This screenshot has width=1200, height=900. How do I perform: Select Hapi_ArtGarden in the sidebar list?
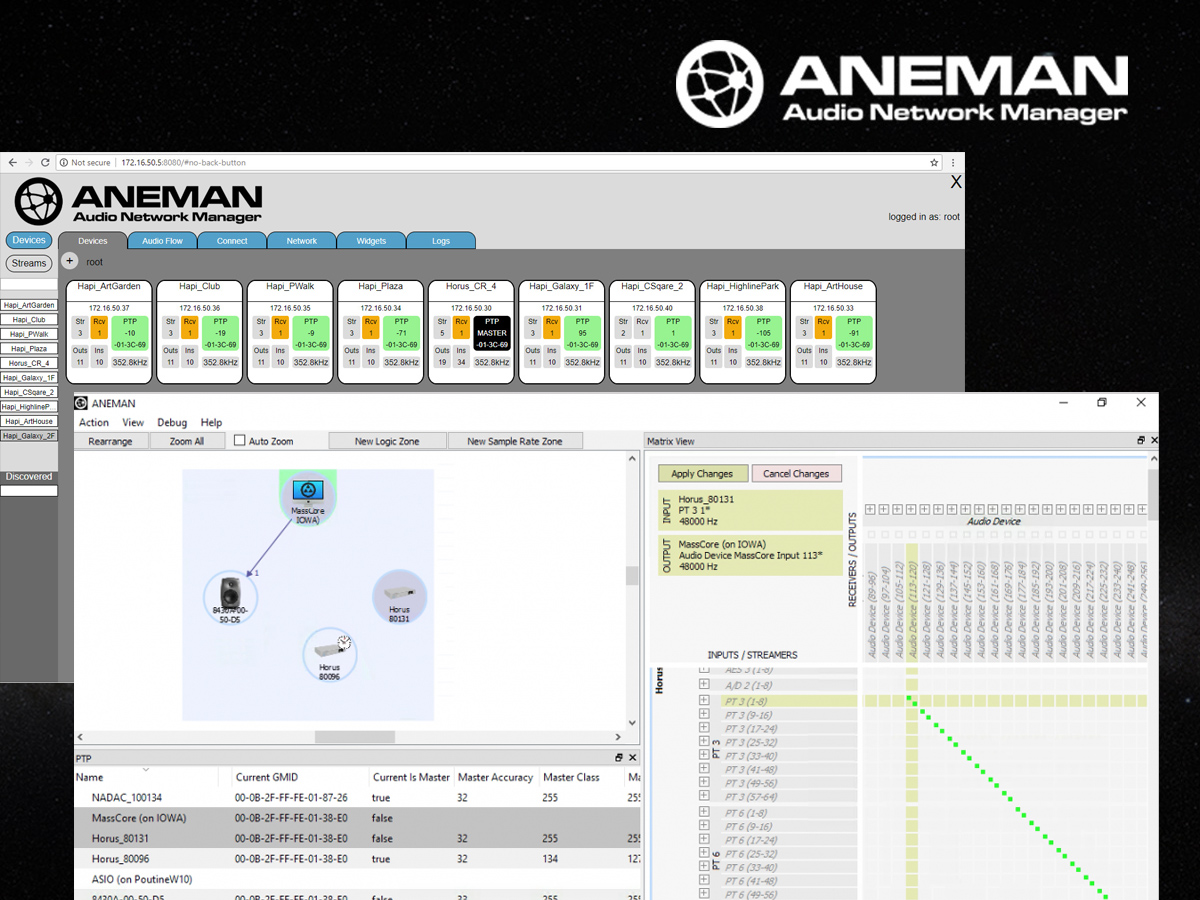(x=29, y=305)
